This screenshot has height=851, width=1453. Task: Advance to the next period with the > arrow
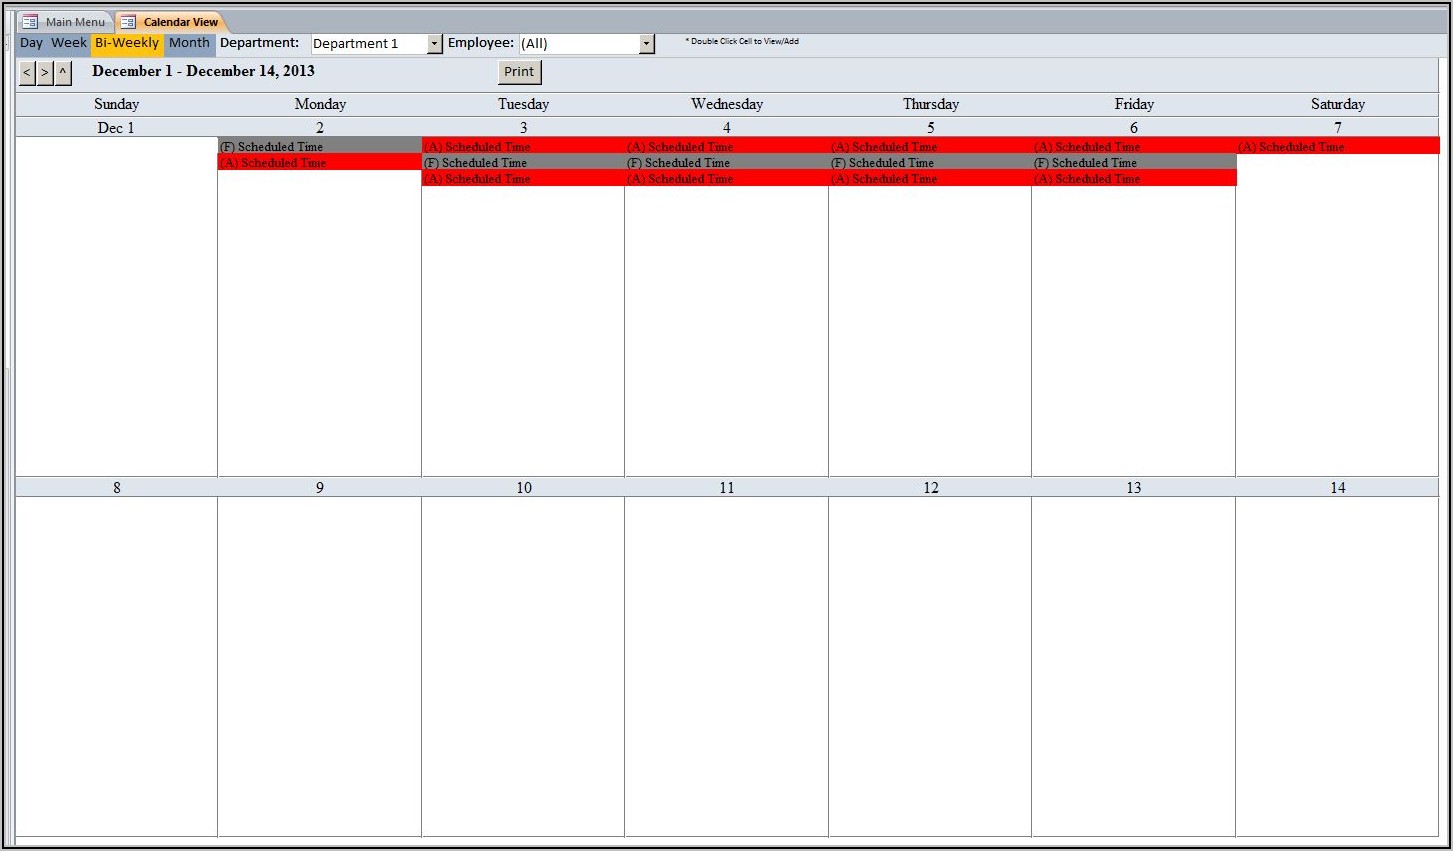click(45, 73)
